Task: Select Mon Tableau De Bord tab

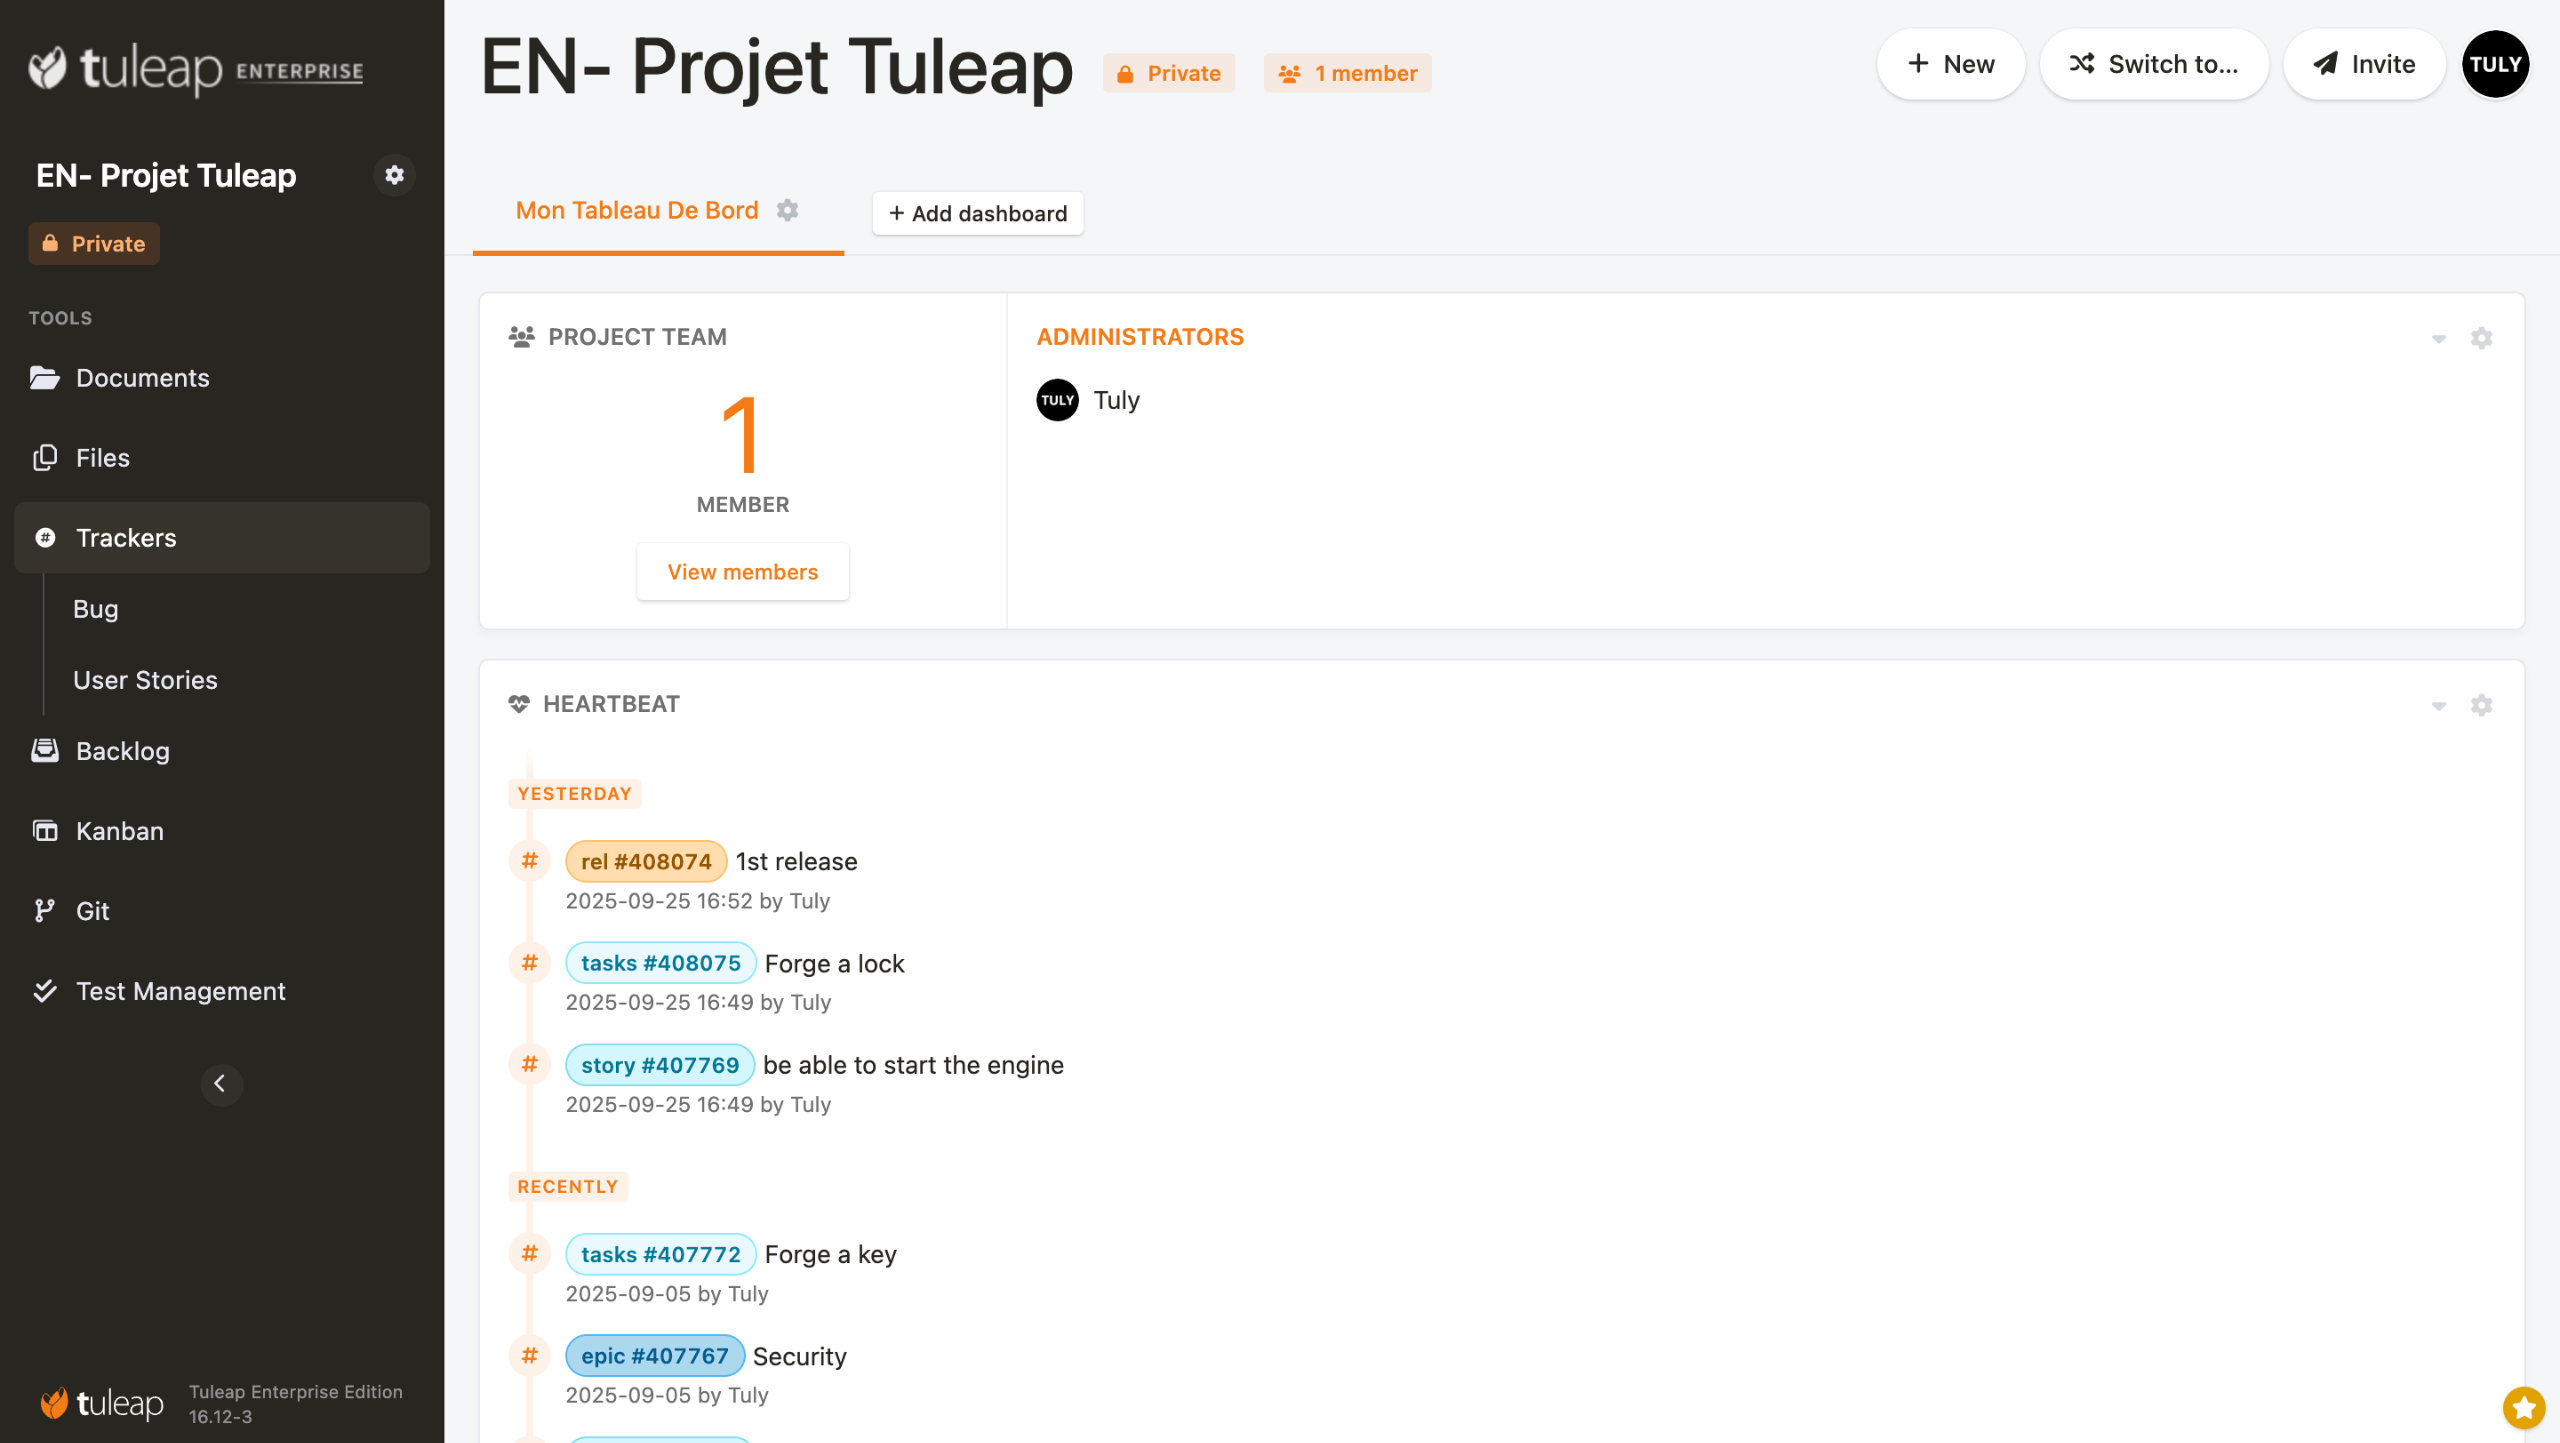Action: [636, 211]
